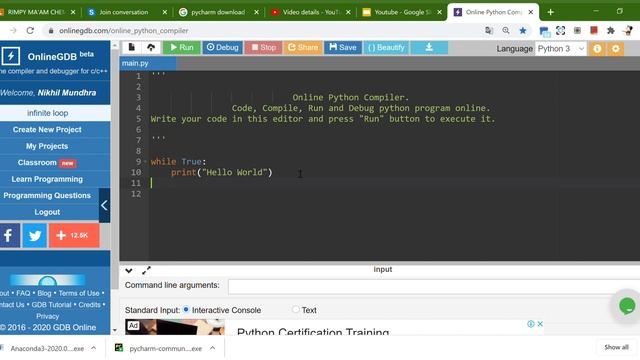Open Create New Project
Image resolution: width=640 pixels, height=360 pixels.
(47, 129)
